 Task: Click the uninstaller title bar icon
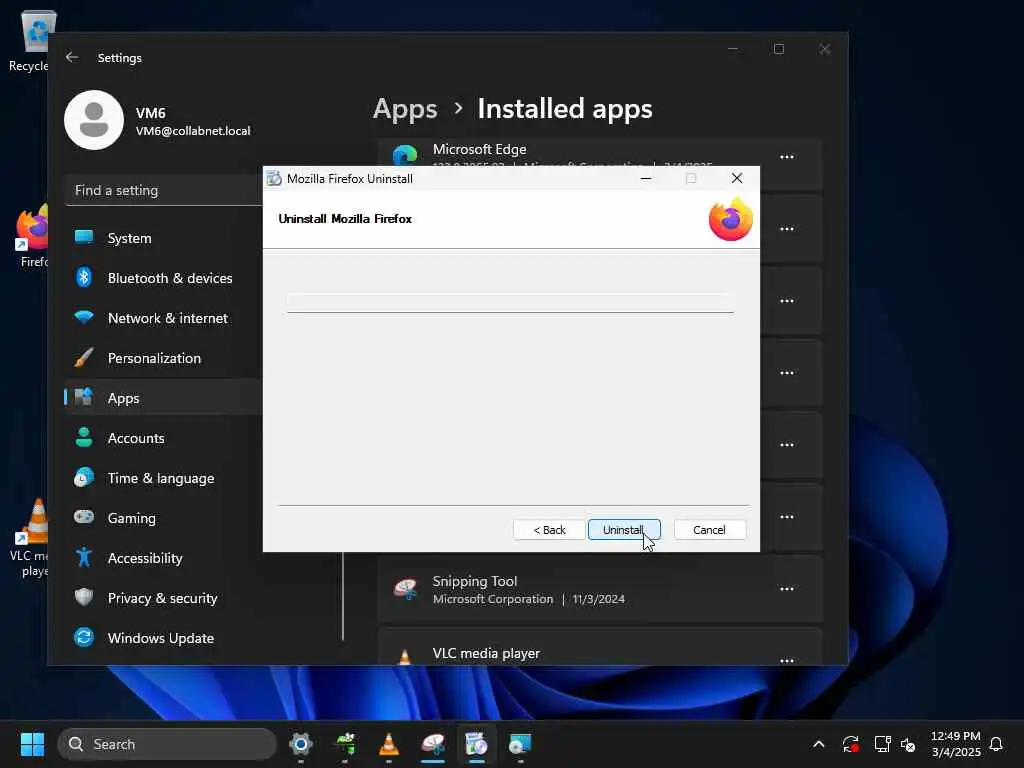pyautogui.click(x=274, y=178)
